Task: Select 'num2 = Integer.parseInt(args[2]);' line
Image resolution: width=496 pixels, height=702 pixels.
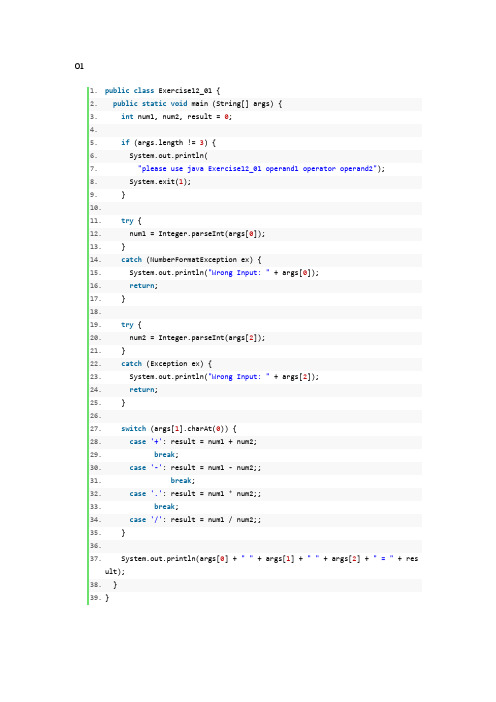Action: click(197, 338)
